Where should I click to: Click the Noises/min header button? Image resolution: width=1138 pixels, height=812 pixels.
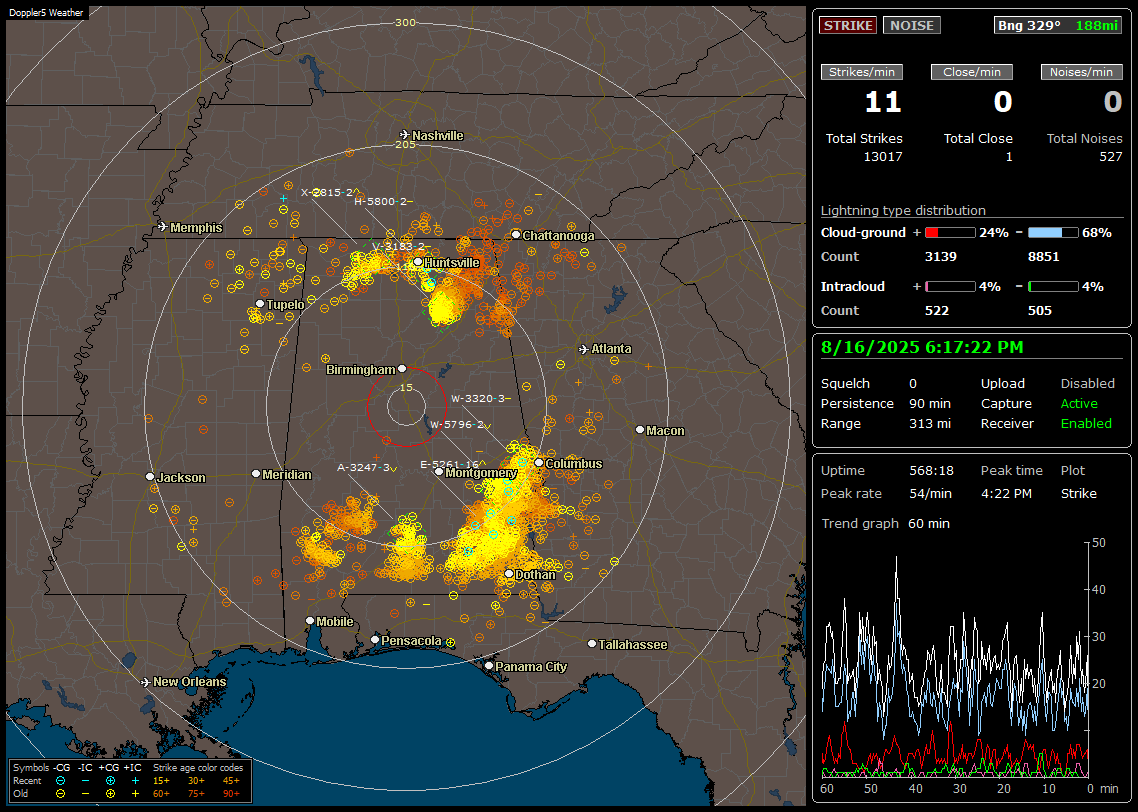(x=1081, y=72)
